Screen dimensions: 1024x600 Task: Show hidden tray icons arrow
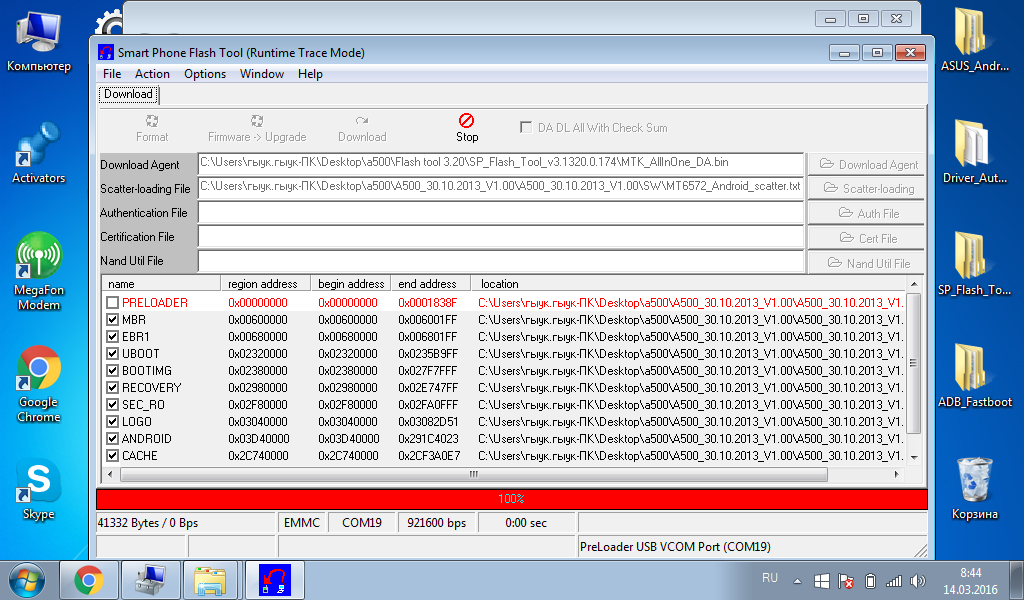pyautogui.click(x=797, y=580)
